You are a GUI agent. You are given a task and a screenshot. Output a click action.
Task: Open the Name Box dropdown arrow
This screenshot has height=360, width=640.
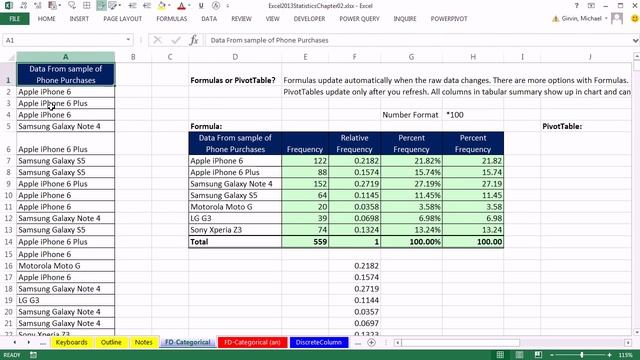click(x=128, y=40)
